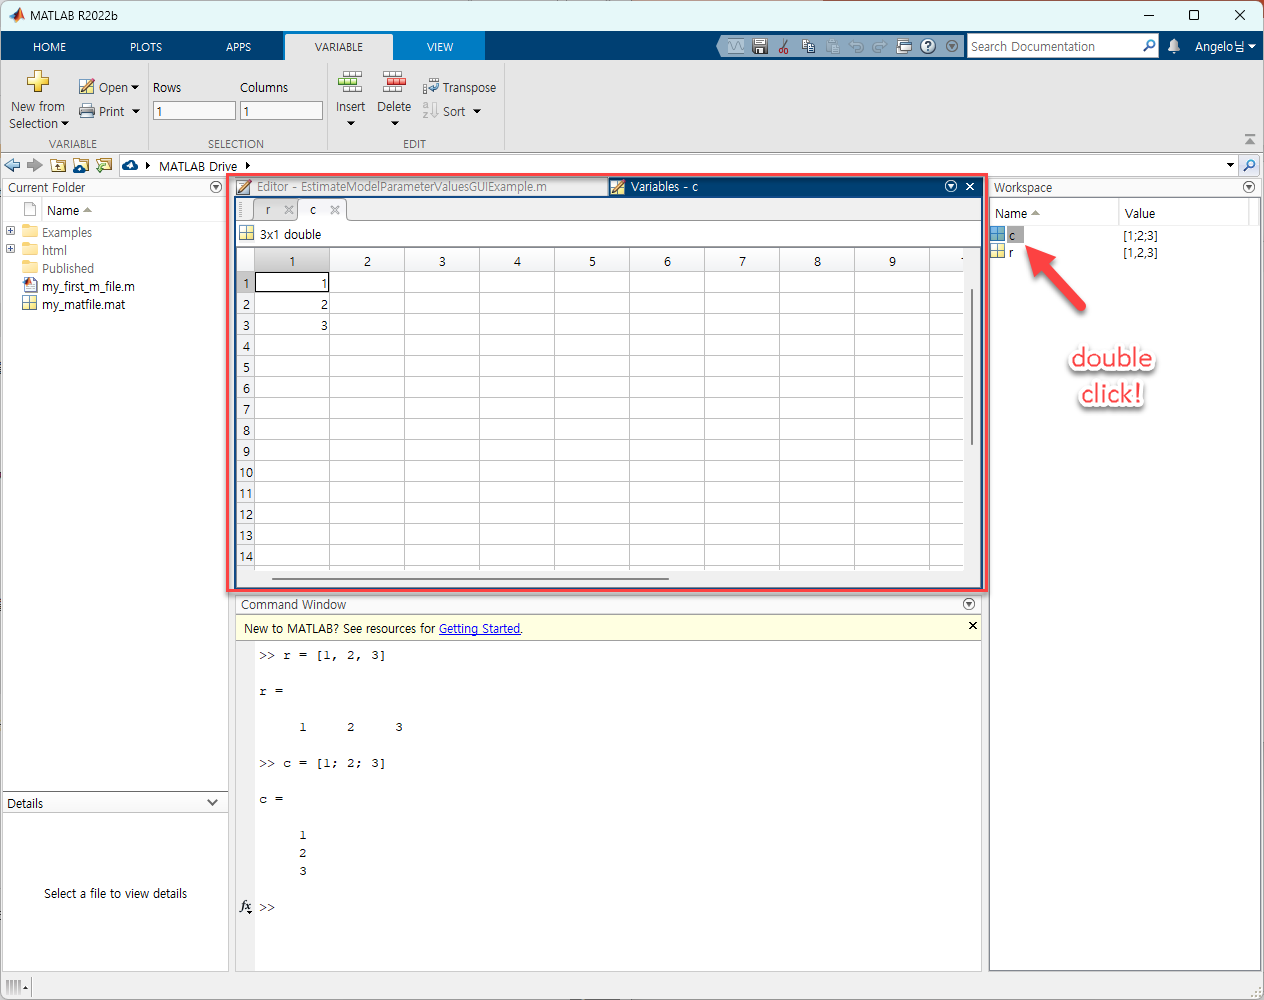
Task: Select my_first_m_file.m in Current Folder
Action: tap(88, 286)
